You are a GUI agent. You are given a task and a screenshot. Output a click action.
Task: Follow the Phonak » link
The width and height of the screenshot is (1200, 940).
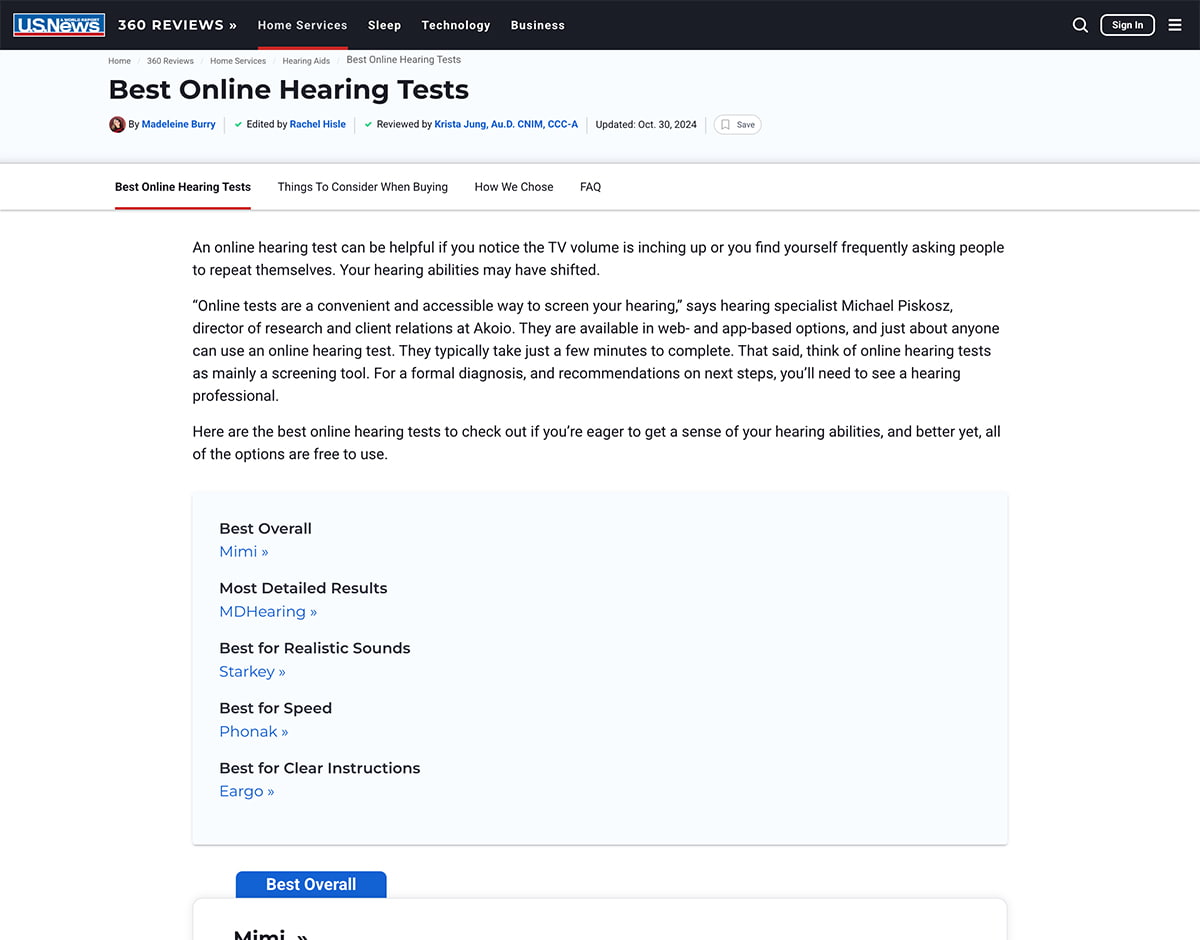tap(254, 732)
